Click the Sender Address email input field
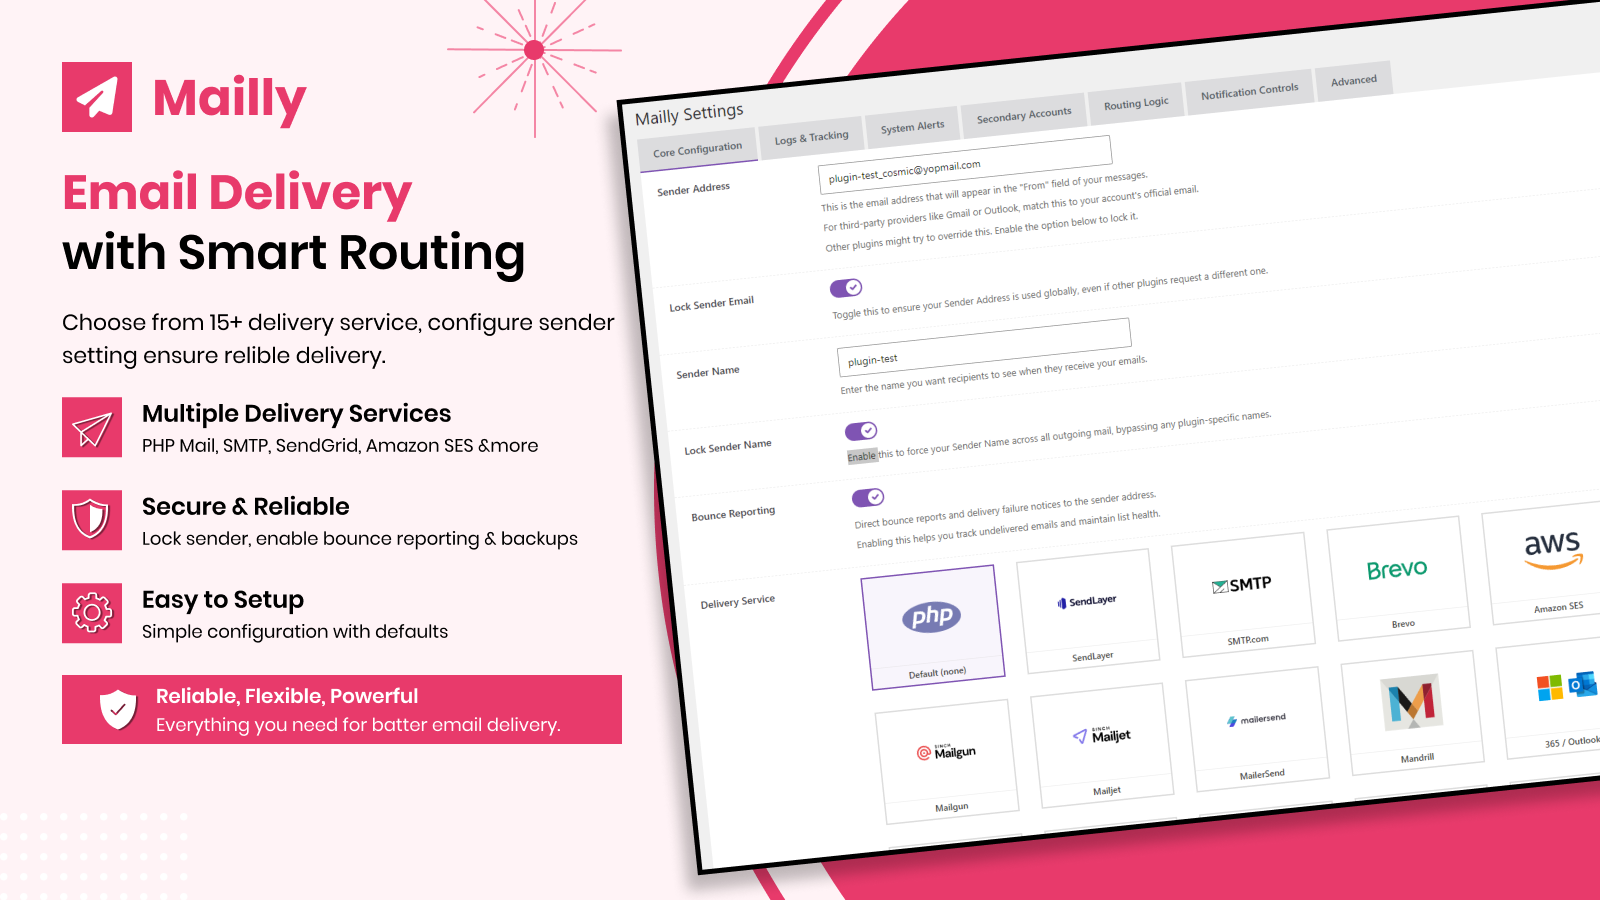Viewport: 1600px width, 900px height. pos(965,164)
